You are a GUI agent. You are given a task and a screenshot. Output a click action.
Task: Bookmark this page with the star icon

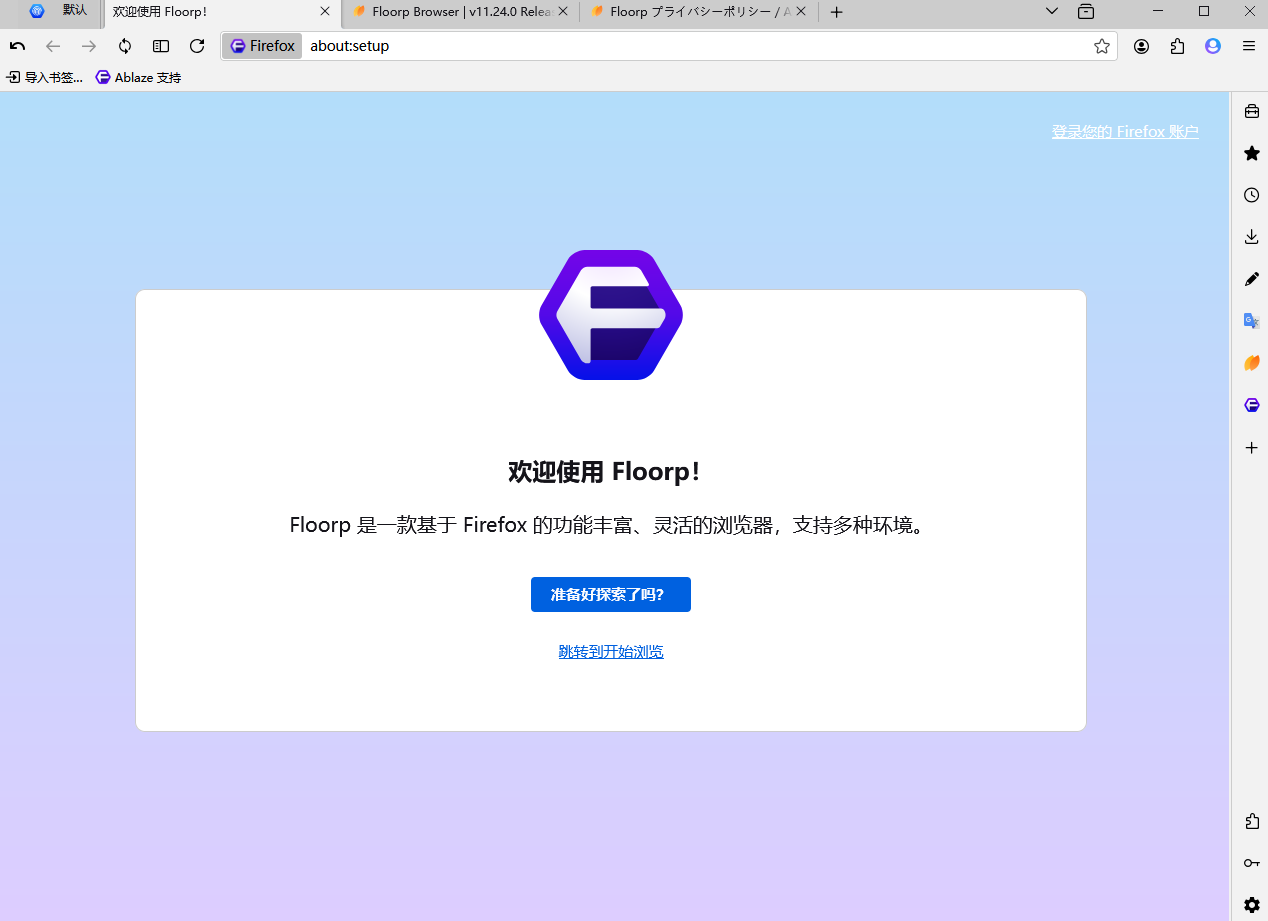click(1101, 46)
